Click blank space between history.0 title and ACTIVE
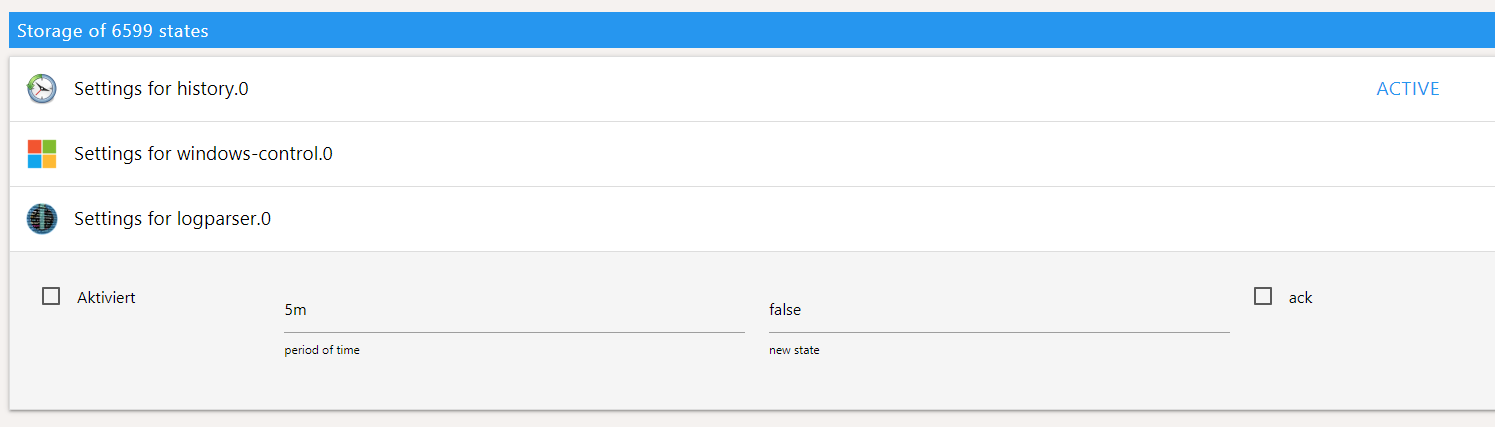 (800, 89)
